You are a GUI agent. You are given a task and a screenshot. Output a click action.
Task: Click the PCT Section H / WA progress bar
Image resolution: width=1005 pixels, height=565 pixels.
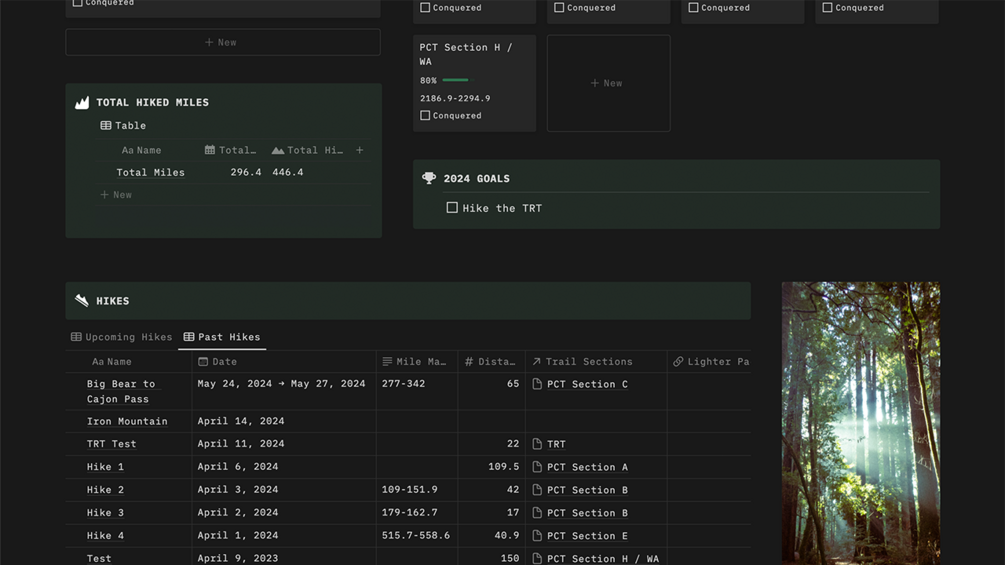click(x=456, y=80)
